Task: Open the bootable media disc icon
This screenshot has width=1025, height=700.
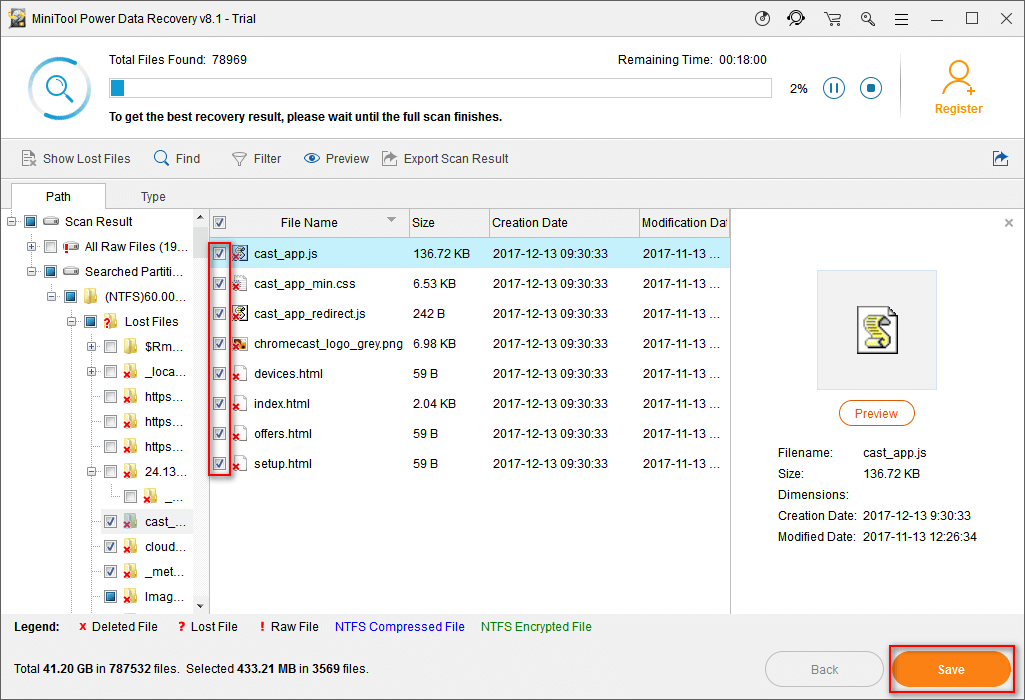Action: [x=762, y=19]
